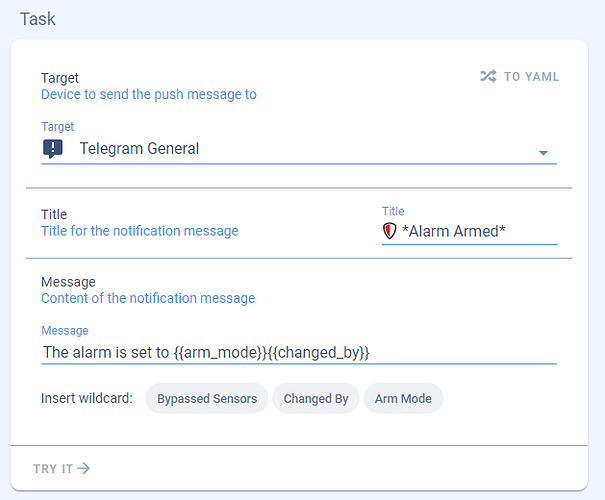The height and width of the screenshot is (500, 605).
Task: Click 'Device to send the push message to' description
Action: pyautogui.click(x=149, y=95)
